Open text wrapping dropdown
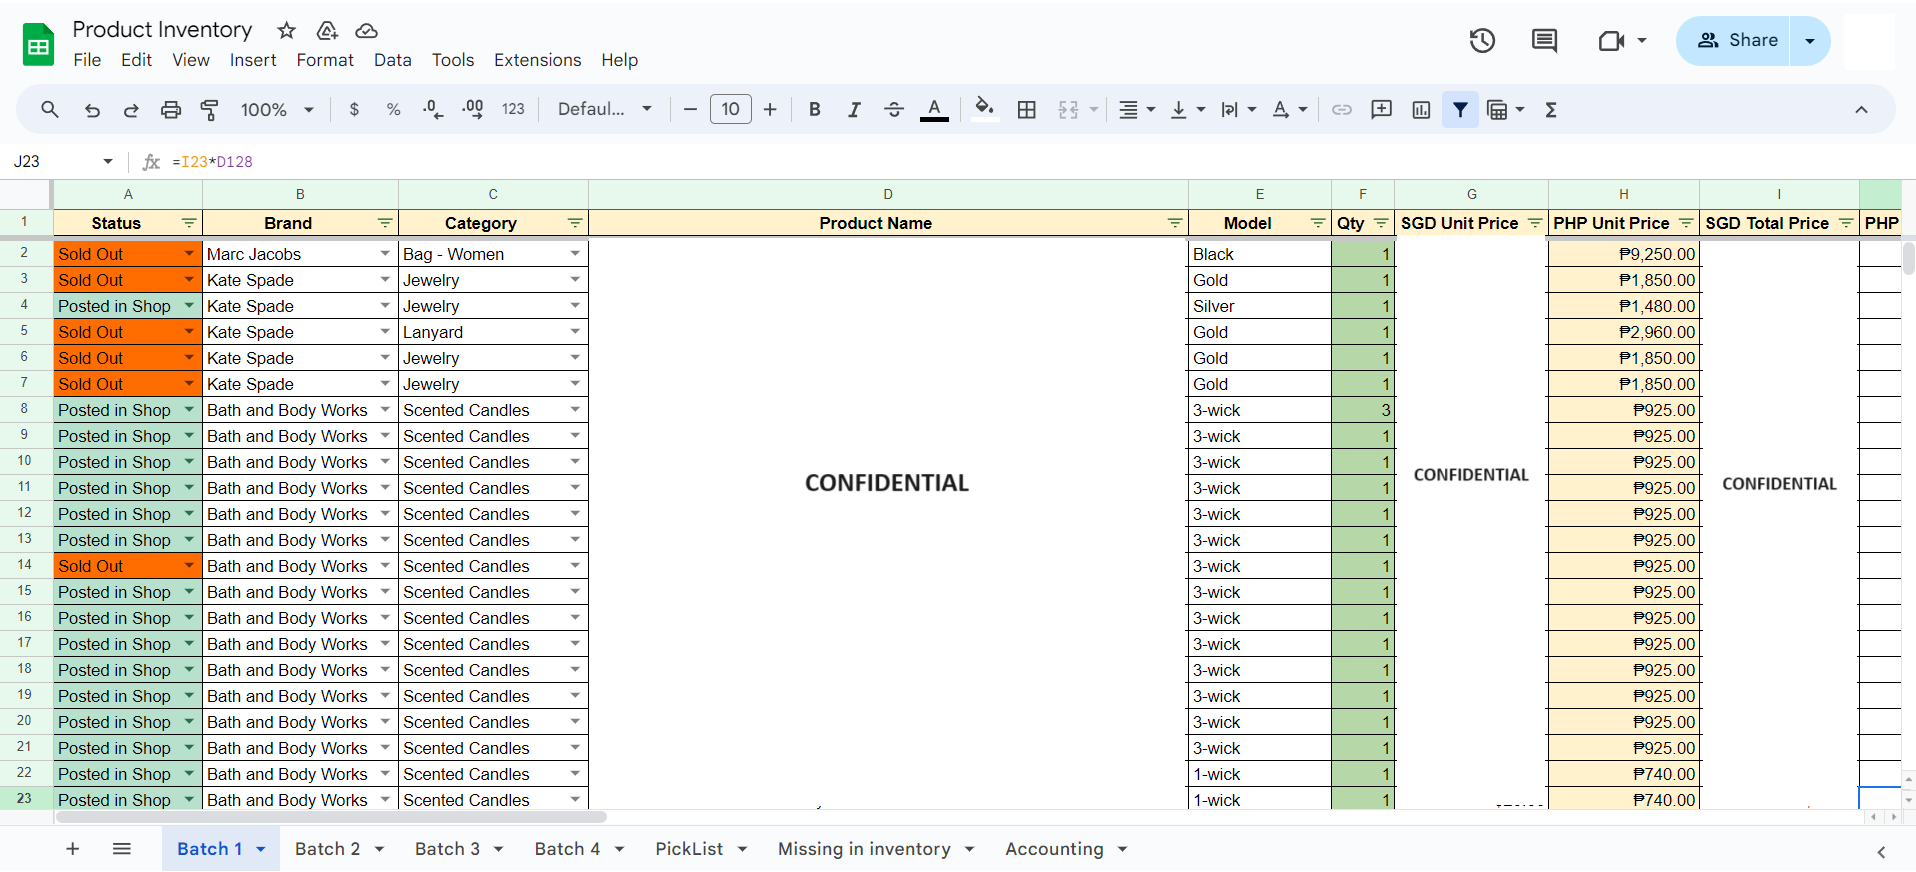This screenshot has height=872, width=1916. [x=1239, y=110]
